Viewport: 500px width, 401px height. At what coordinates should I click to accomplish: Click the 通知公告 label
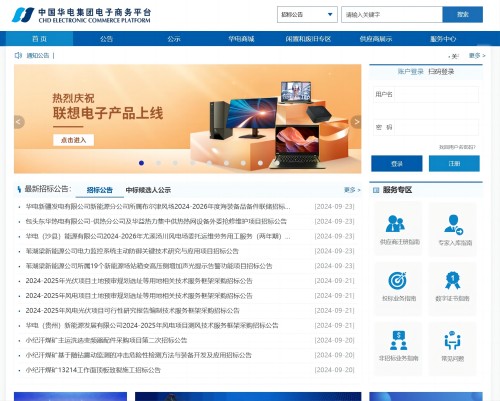[x=38, y=55]
